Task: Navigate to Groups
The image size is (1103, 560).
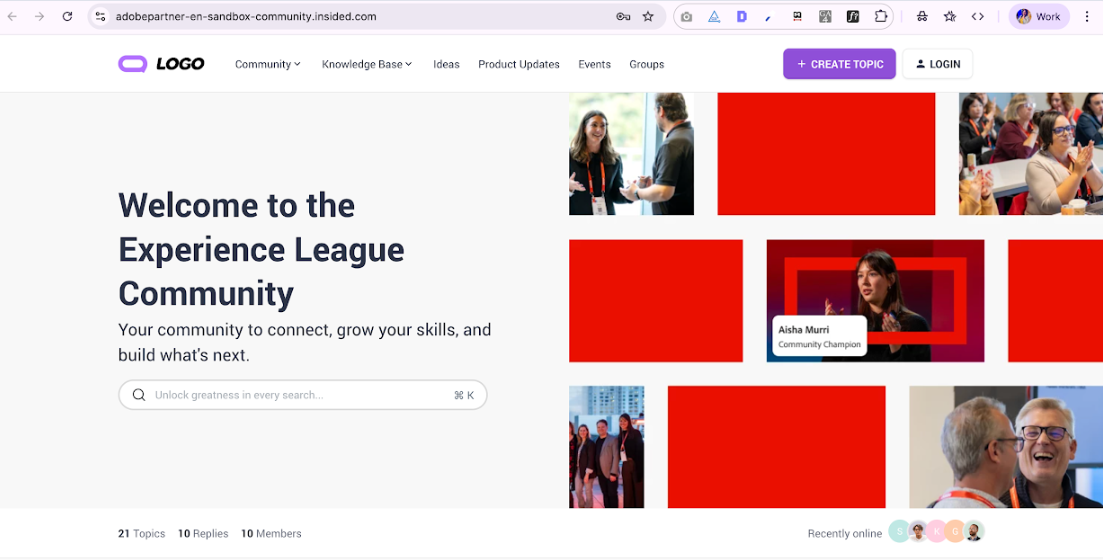Action: coord(646,64)
